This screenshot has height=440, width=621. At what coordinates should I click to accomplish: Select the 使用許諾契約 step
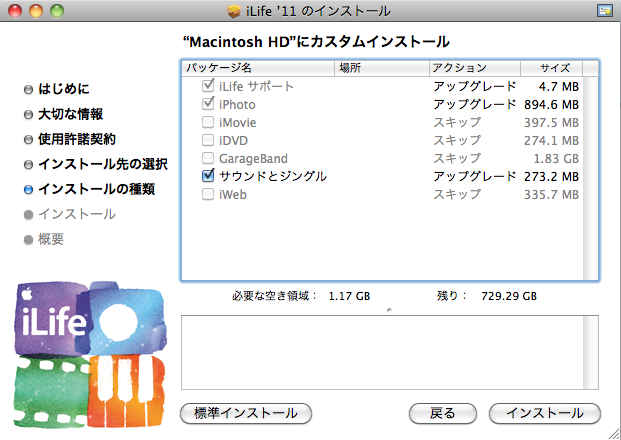[x=77, y=139]
